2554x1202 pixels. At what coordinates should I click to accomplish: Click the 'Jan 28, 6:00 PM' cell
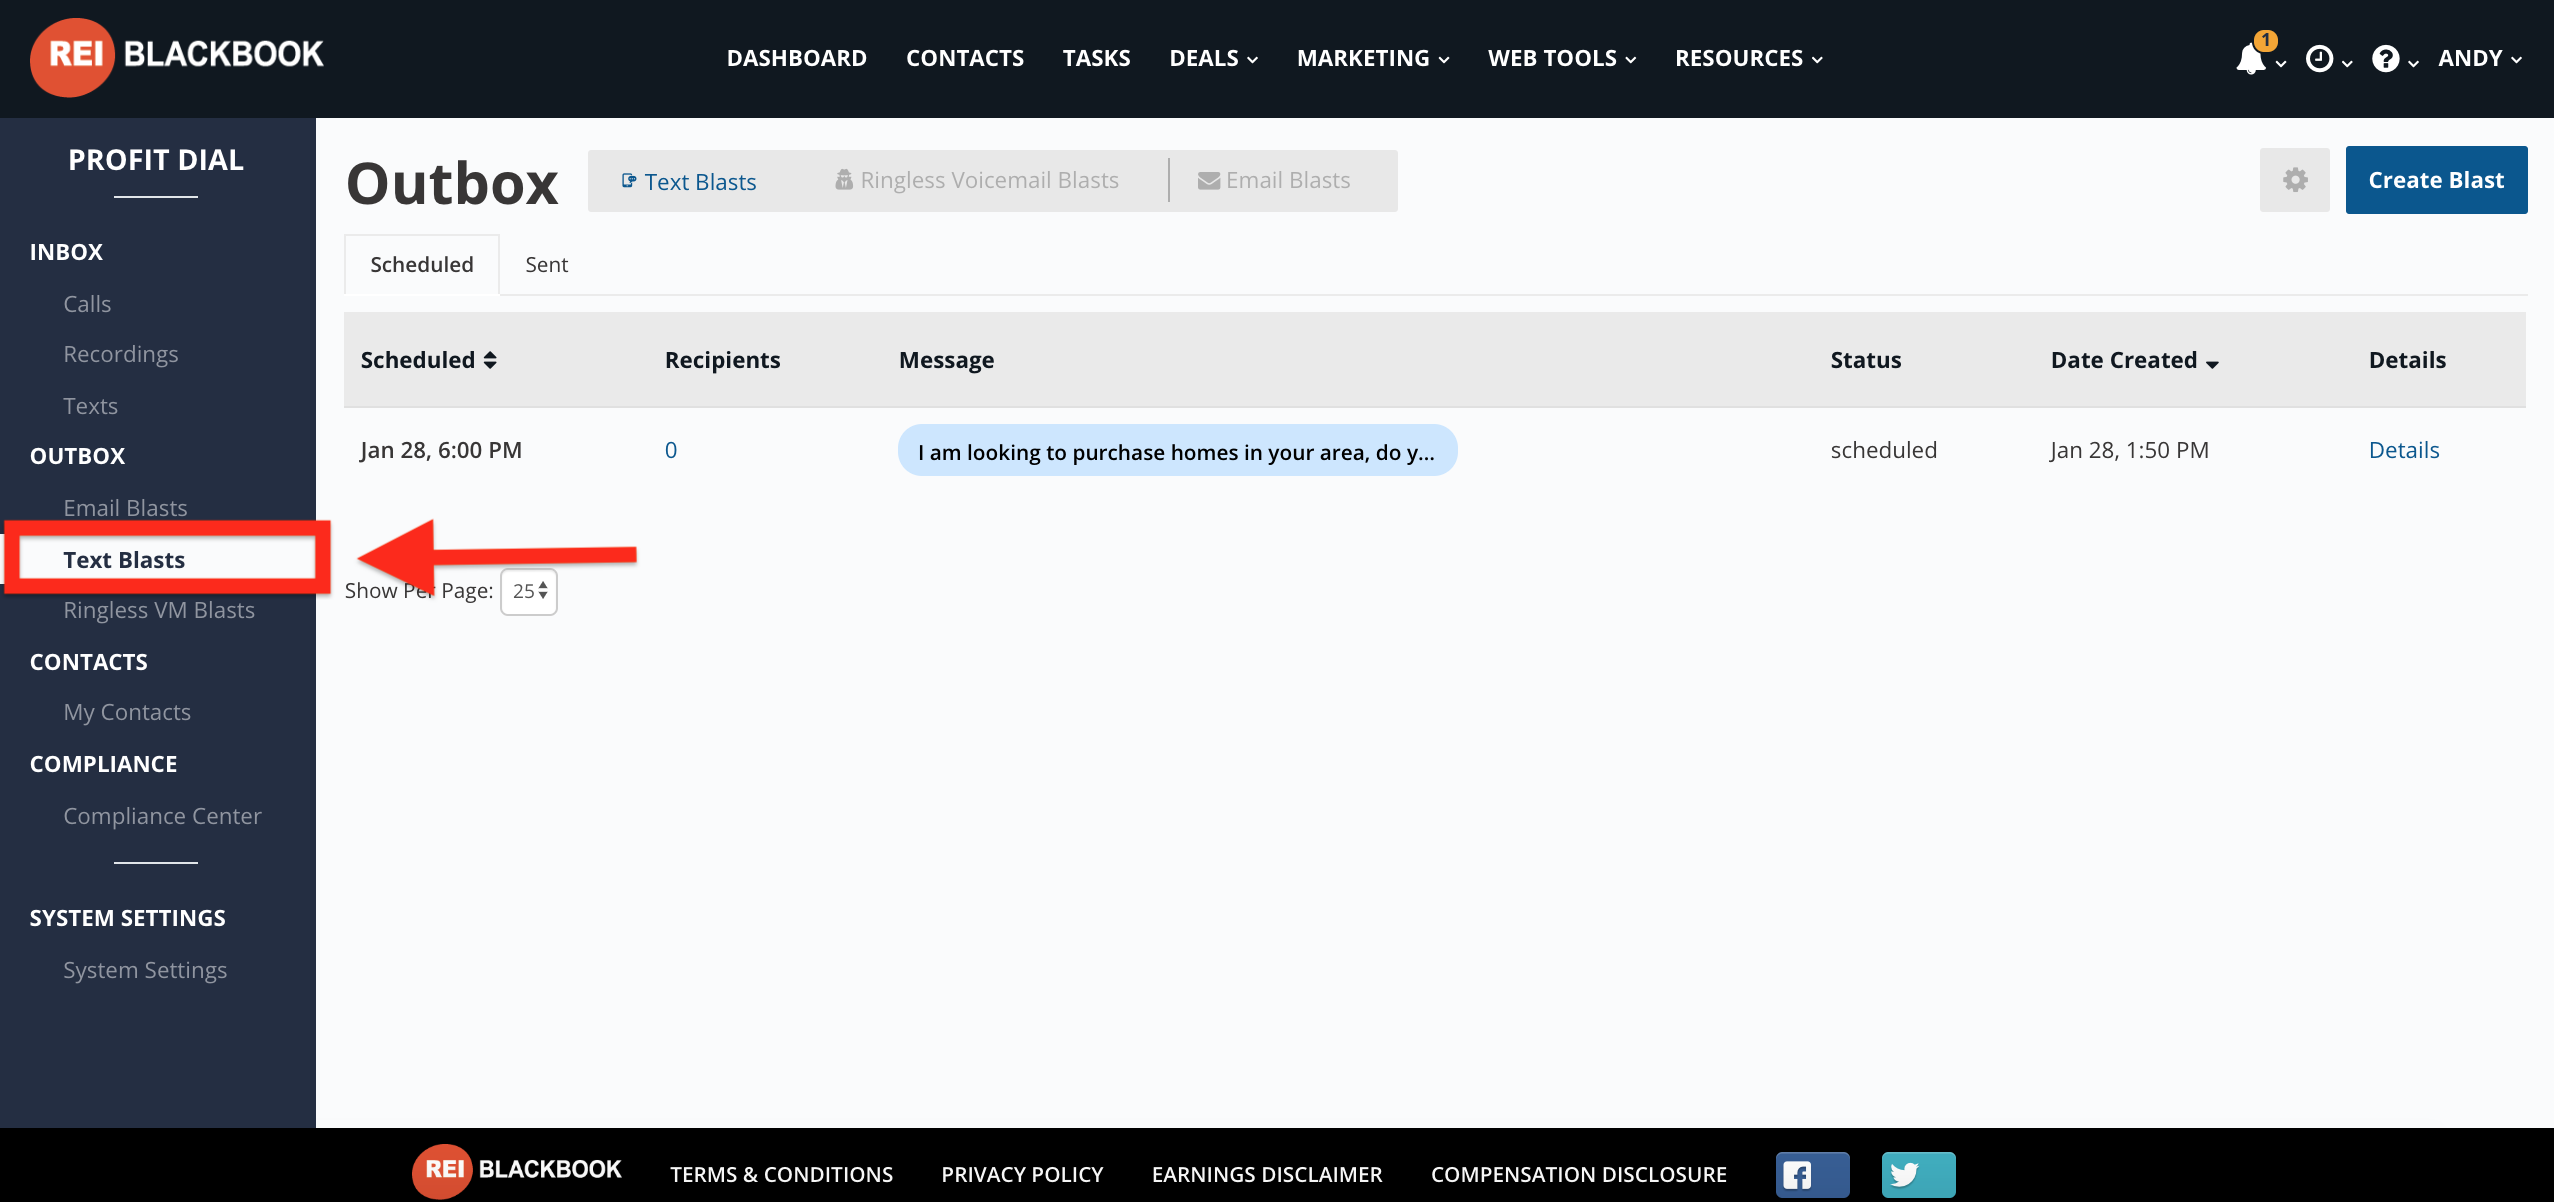441,450
